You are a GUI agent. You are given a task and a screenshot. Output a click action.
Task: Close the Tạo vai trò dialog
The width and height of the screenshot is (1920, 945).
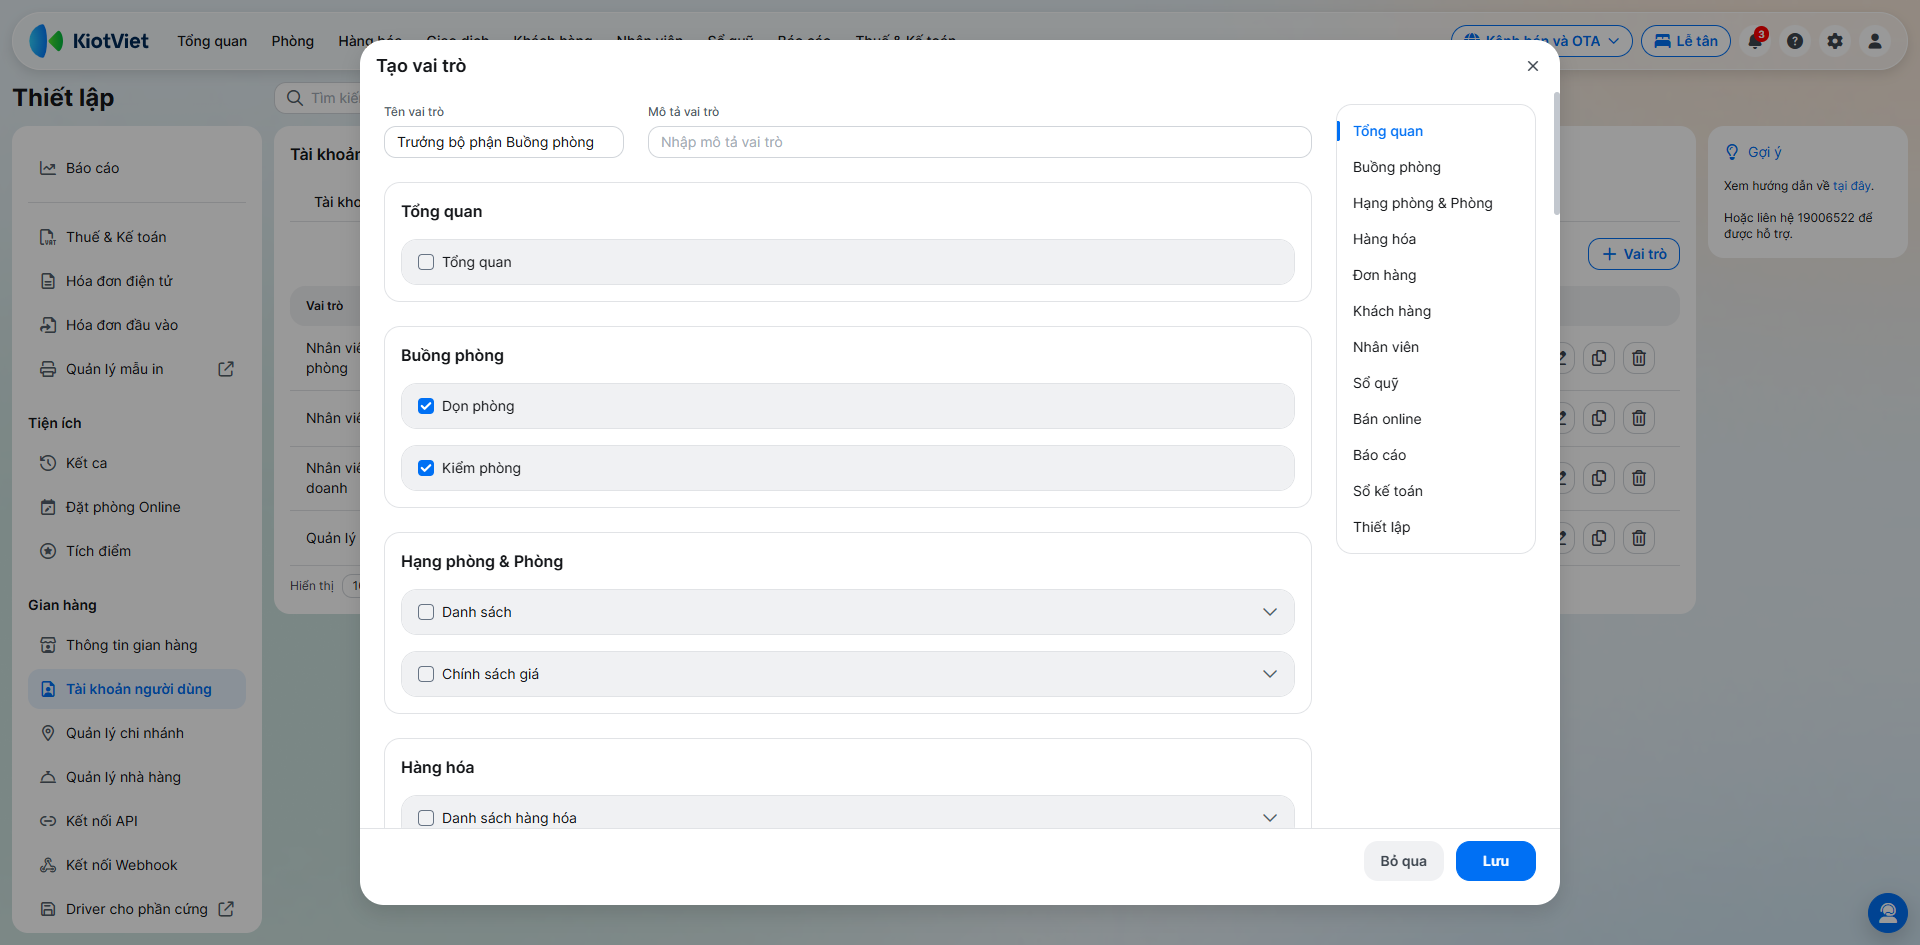click(x=1533, y=66)
